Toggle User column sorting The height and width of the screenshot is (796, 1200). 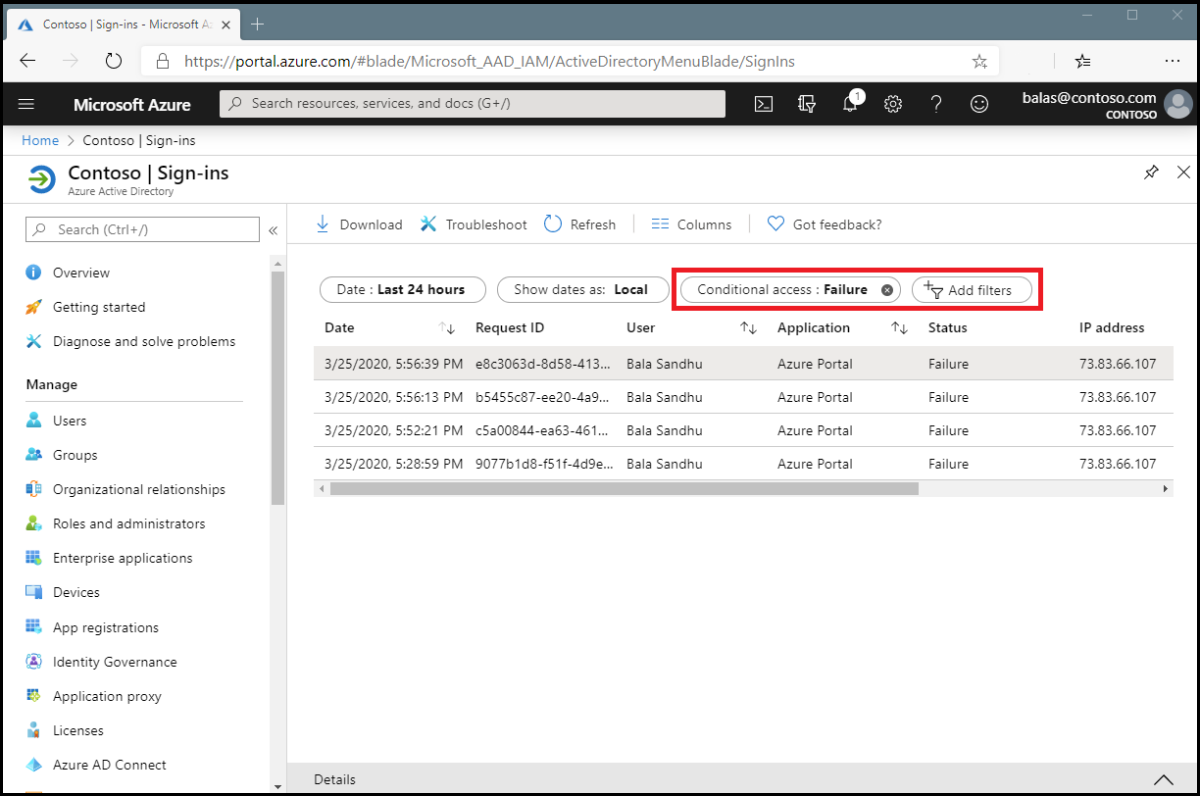749,327
